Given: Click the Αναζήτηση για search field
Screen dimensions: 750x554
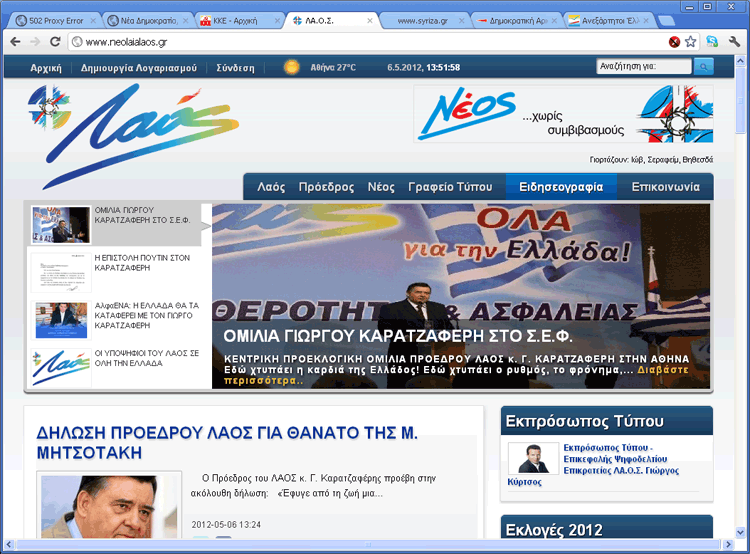Looking at the screenshot, I should click(644, 66).
